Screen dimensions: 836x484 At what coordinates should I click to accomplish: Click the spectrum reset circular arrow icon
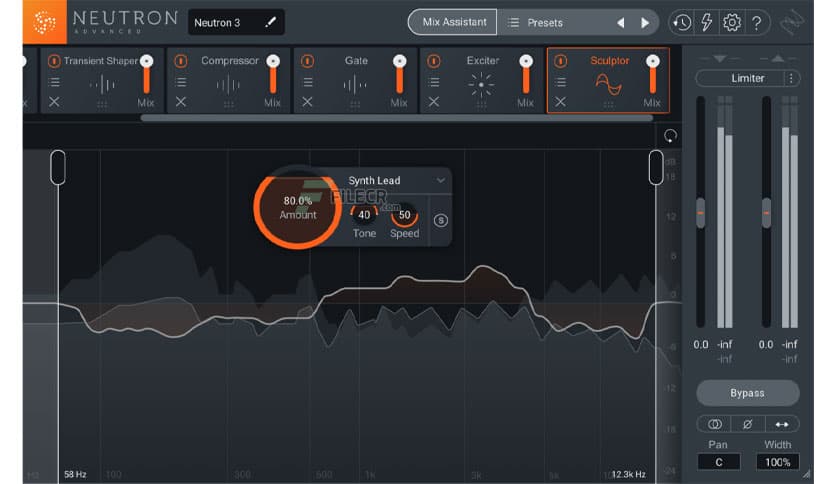pyautogui.click(x=670, y=136)
